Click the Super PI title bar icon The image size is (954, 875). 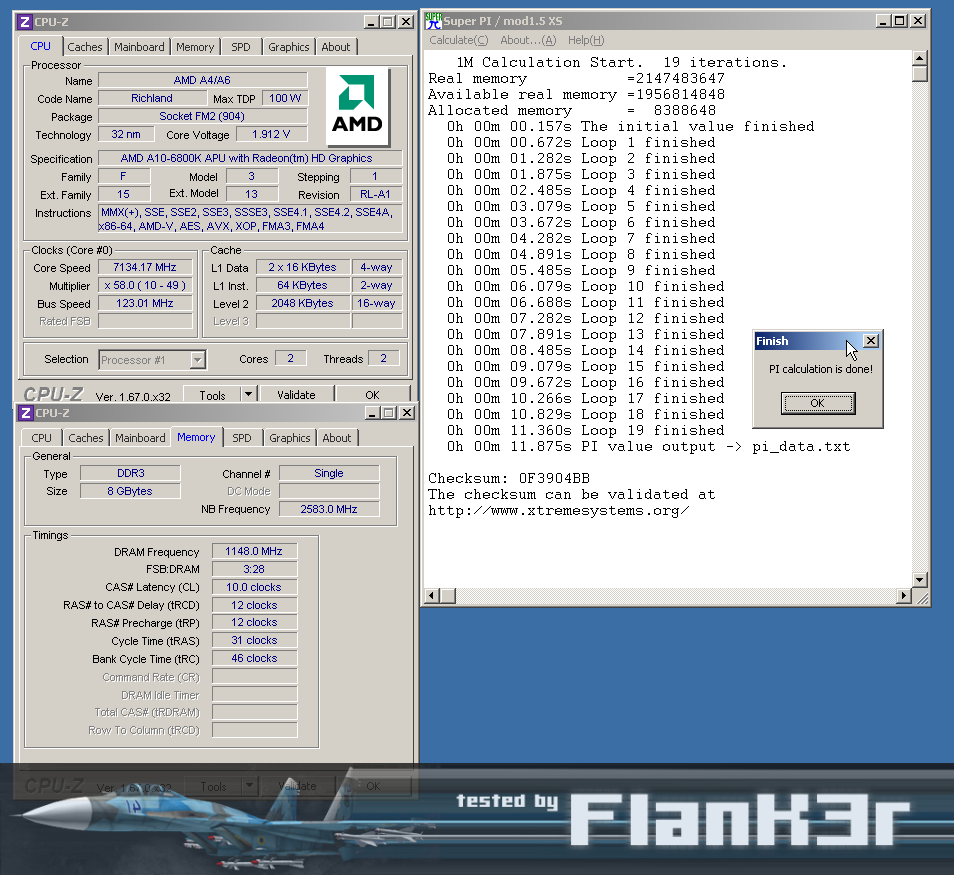pyautogui.click(x=433, y=21)
